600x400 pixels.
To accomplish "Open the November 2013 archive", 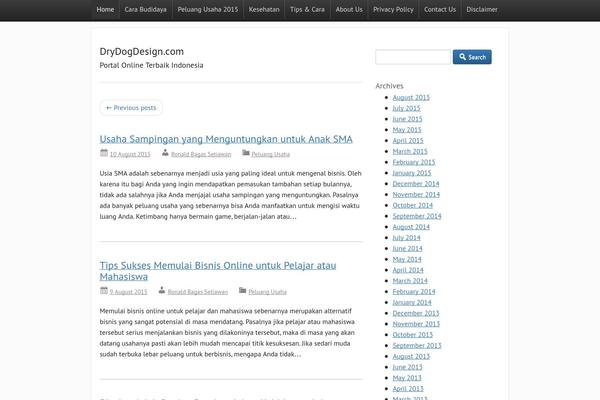I will click(416, 324).
